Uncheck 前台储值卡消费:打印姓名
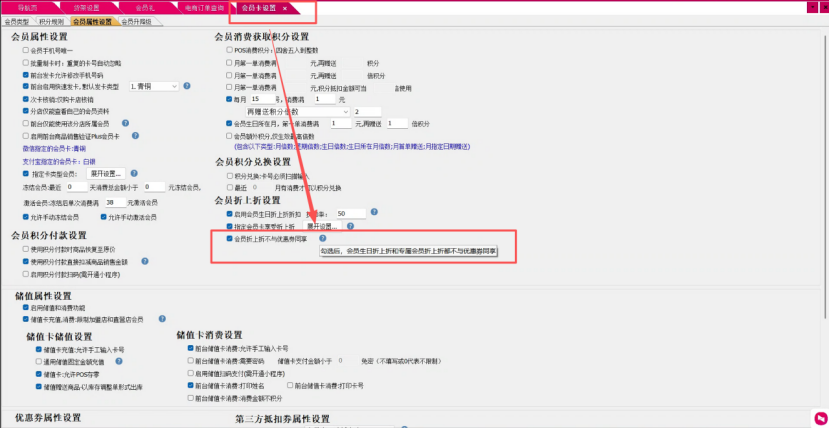 pos(190,386)
